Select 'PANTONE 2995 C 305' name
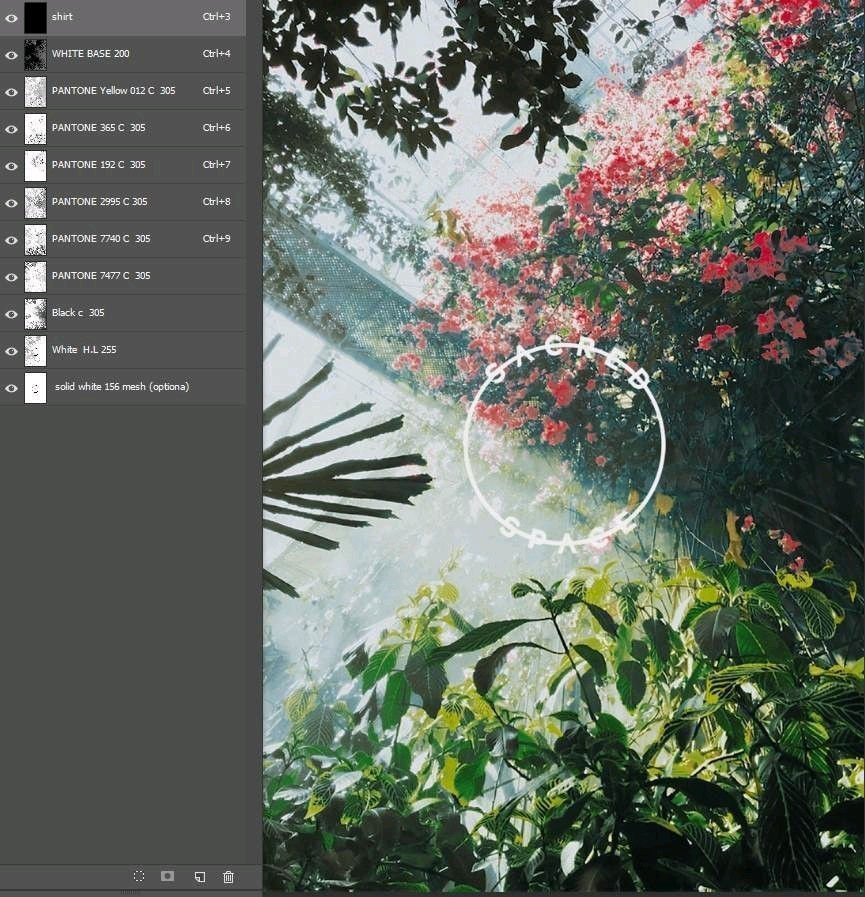 (x=100, y=201)
